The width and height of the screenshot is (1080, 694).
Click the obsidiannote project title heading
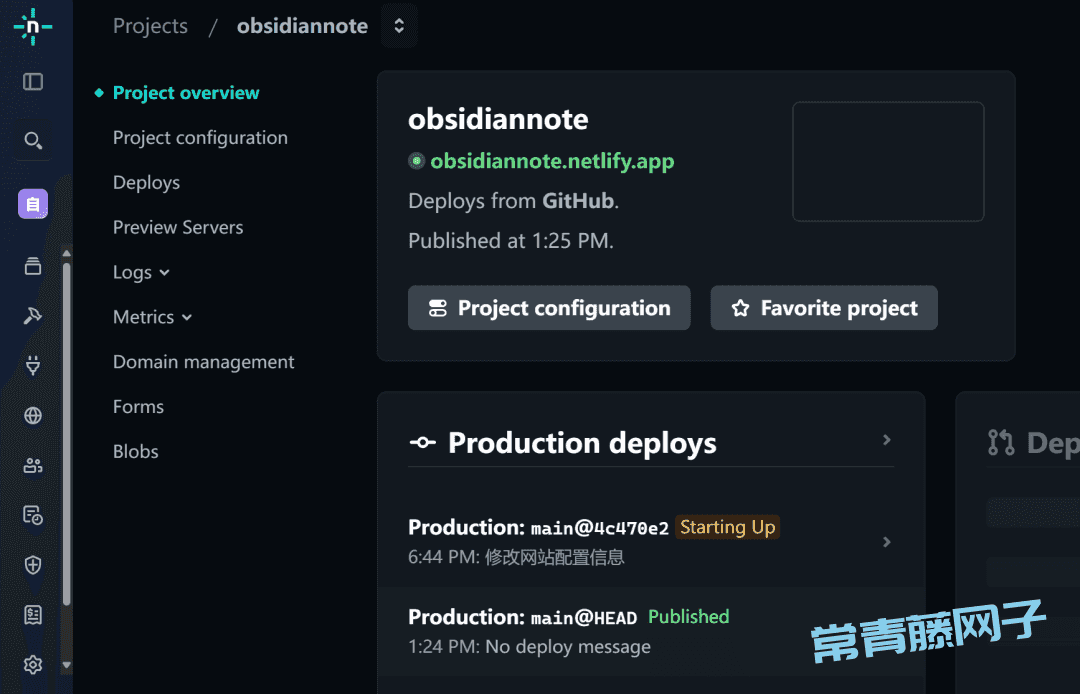point(498,119)
